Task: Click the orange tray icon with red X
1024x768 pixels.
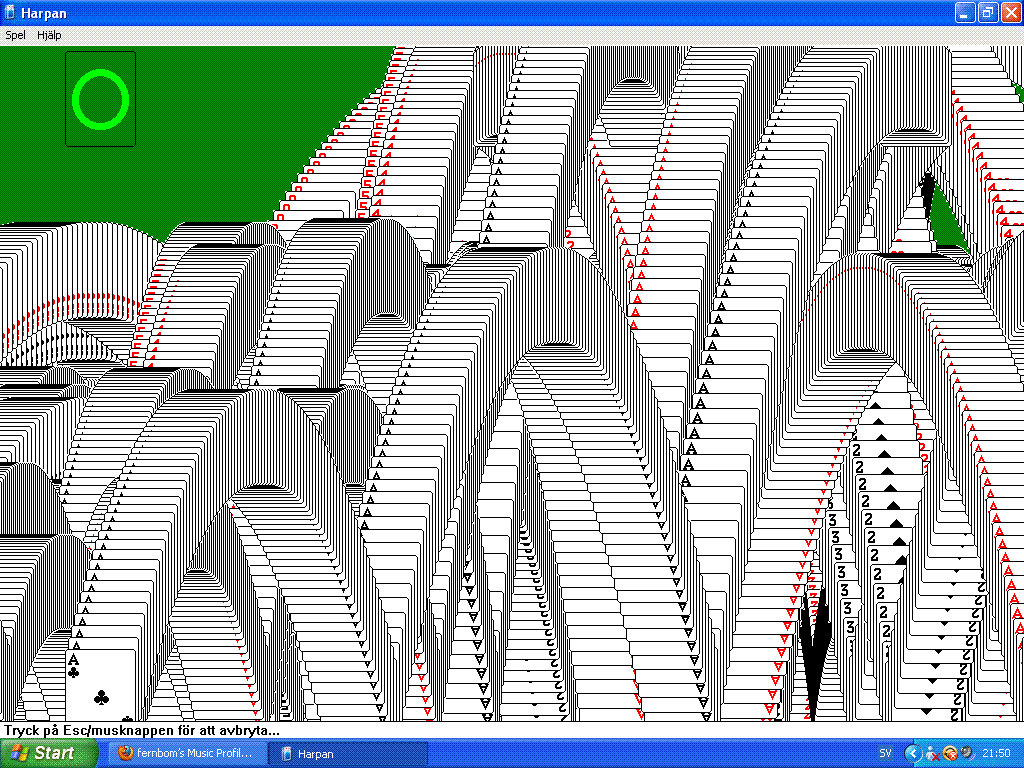Action: pos(950,753)
